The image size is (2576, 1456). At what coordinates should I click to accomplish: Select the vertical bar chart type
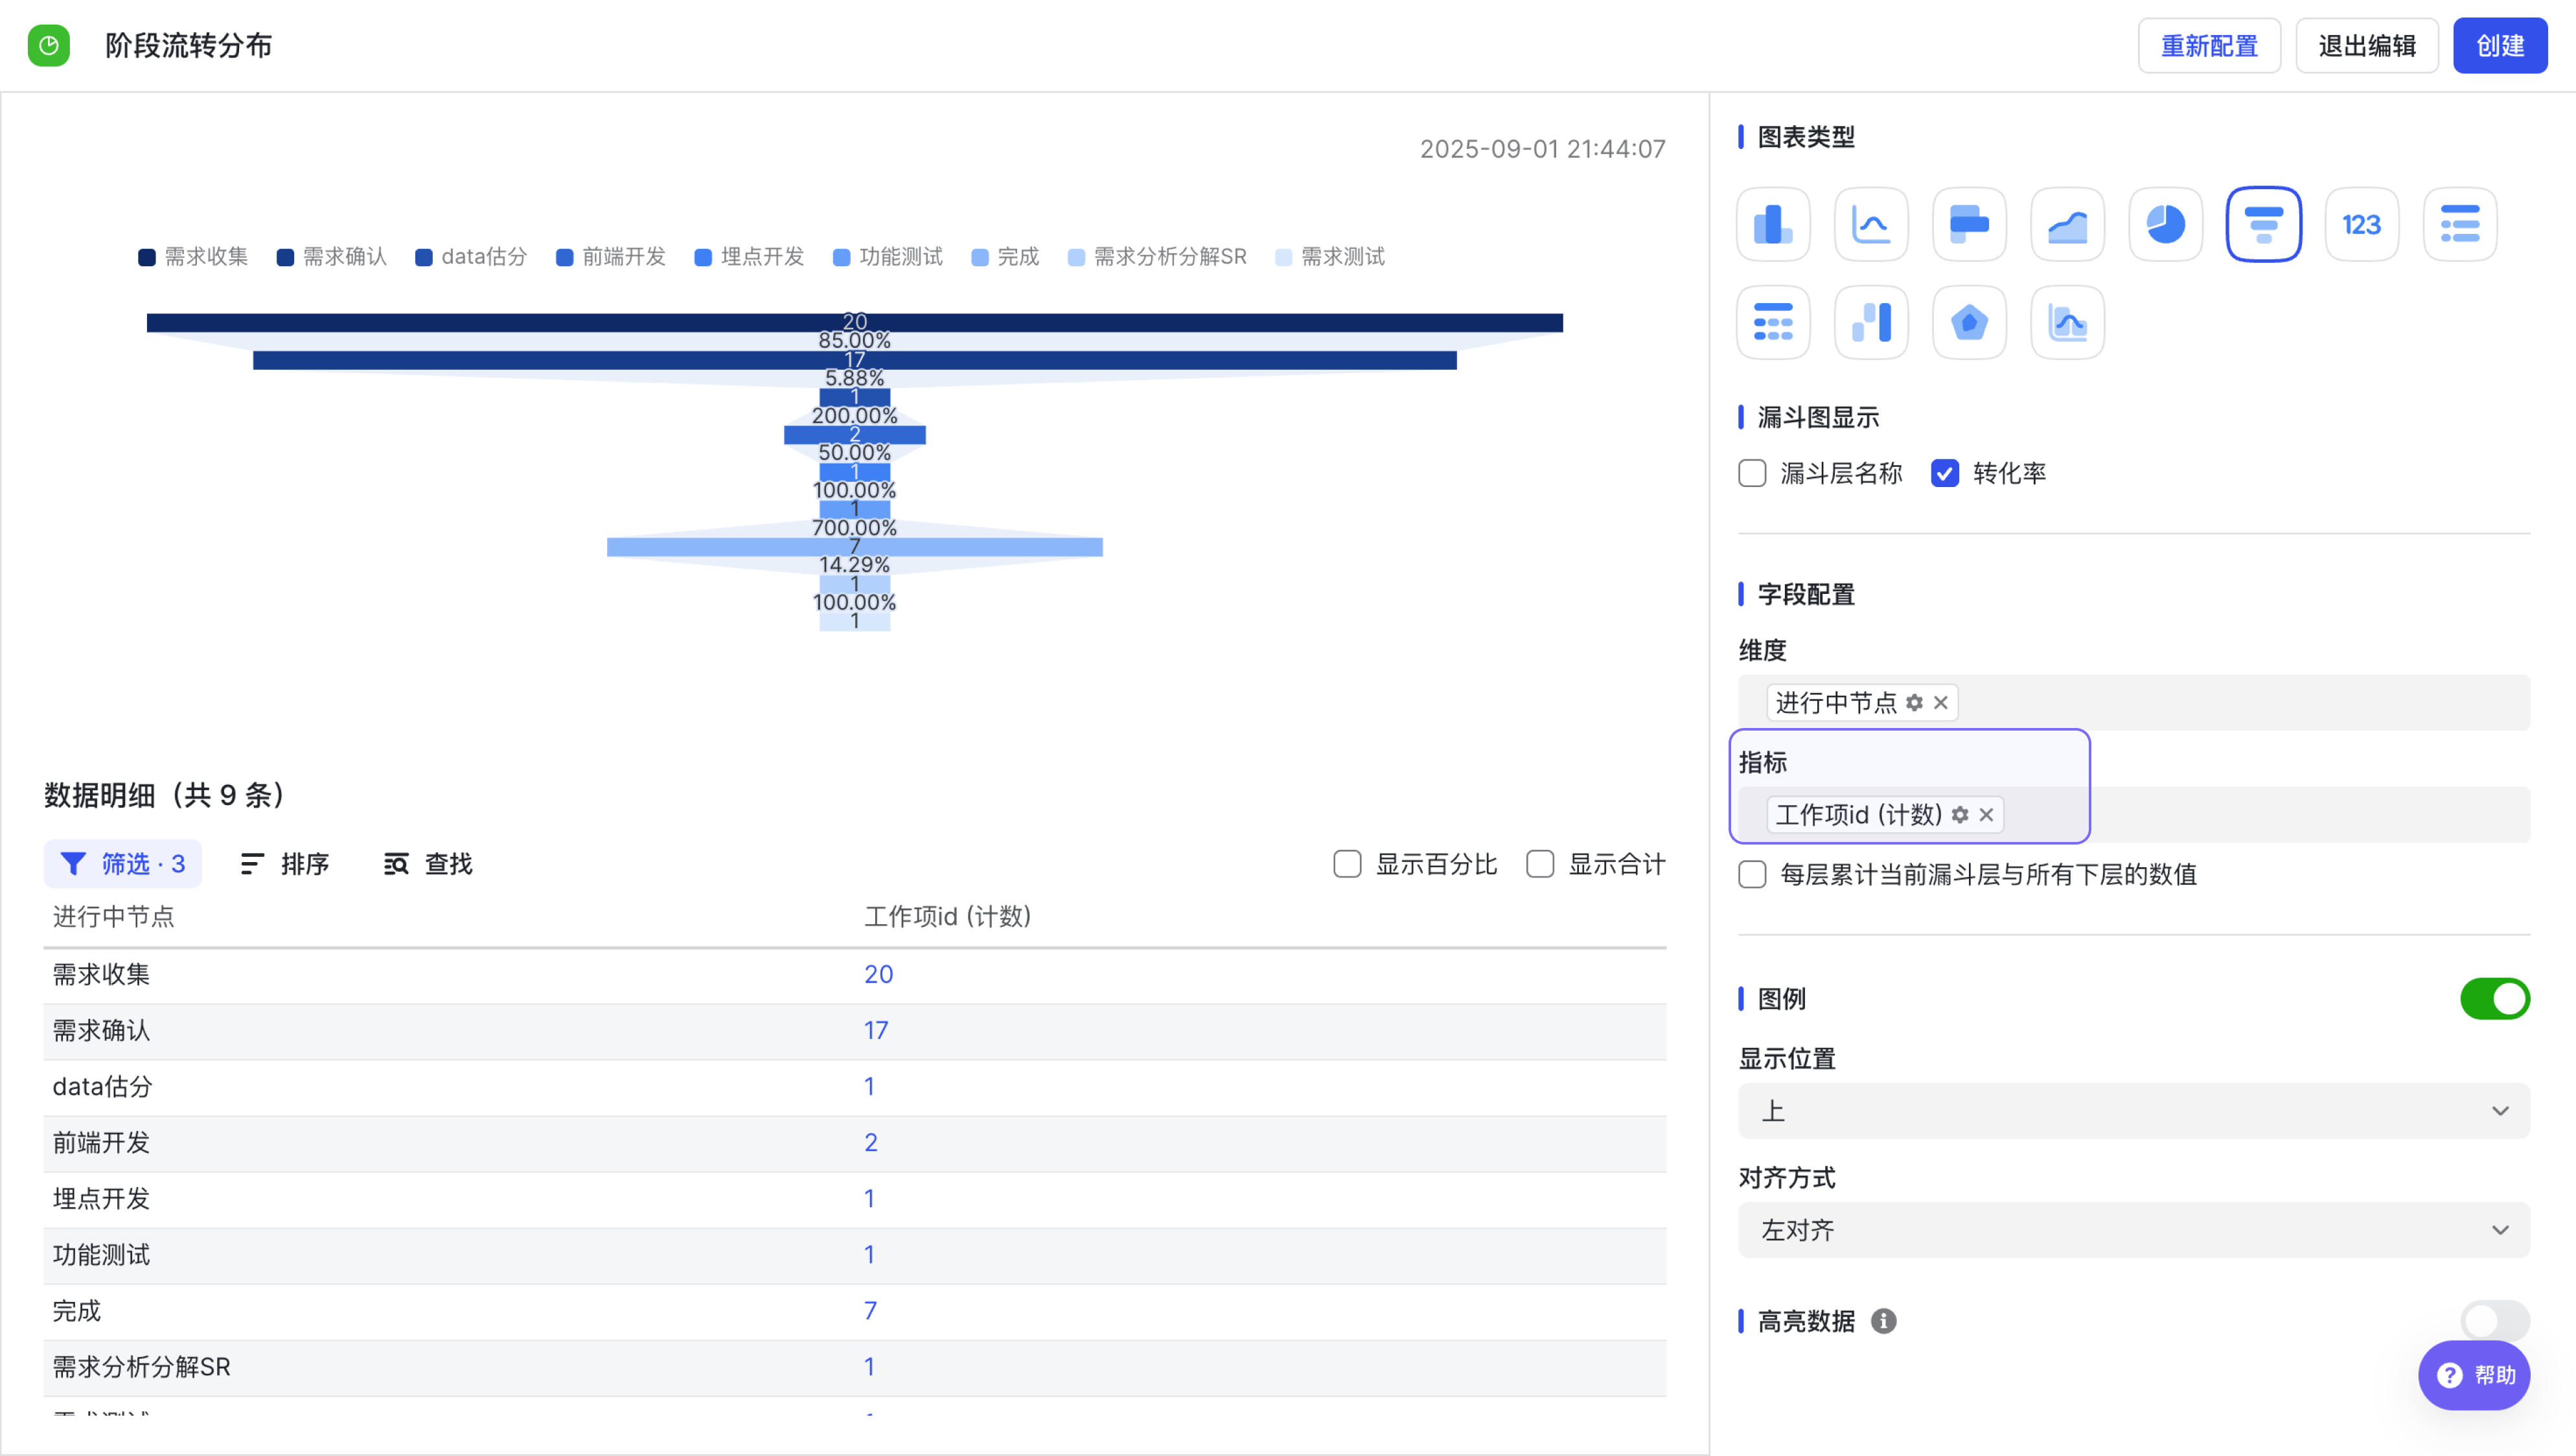[x=1773, y=224]
